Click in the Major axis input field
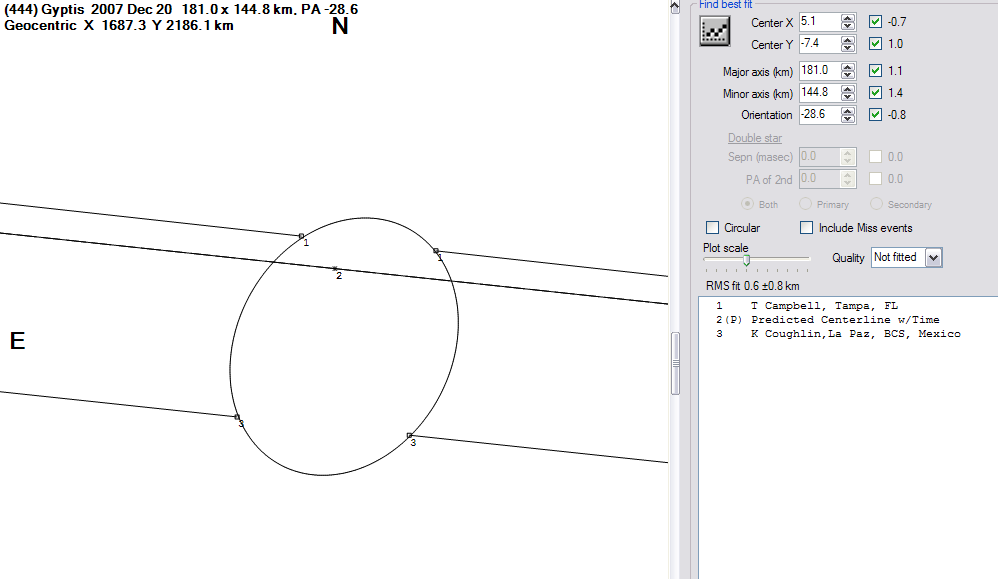 [820, 71]
